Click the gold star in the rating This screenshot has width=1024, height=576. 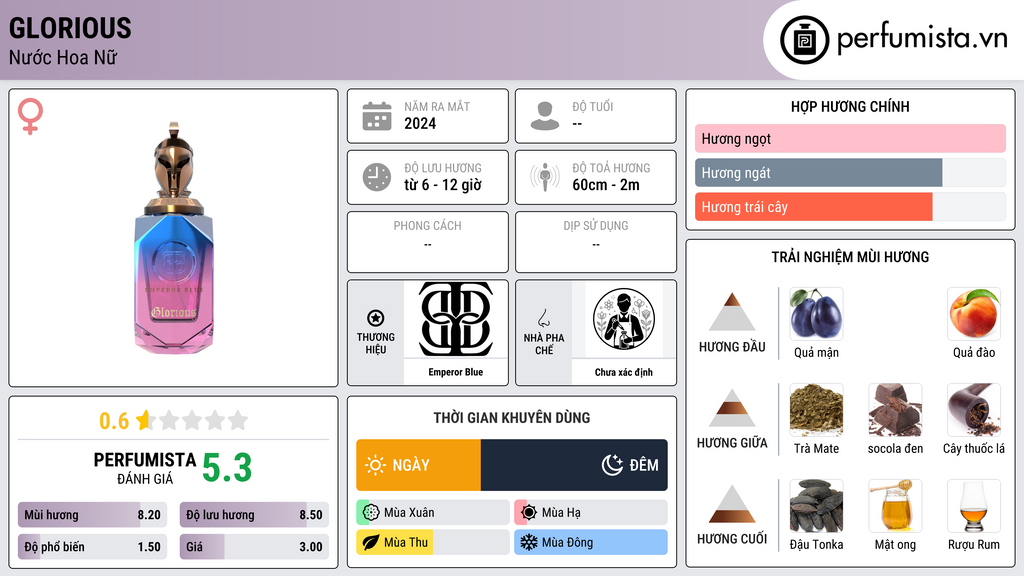tap(144, 420)
